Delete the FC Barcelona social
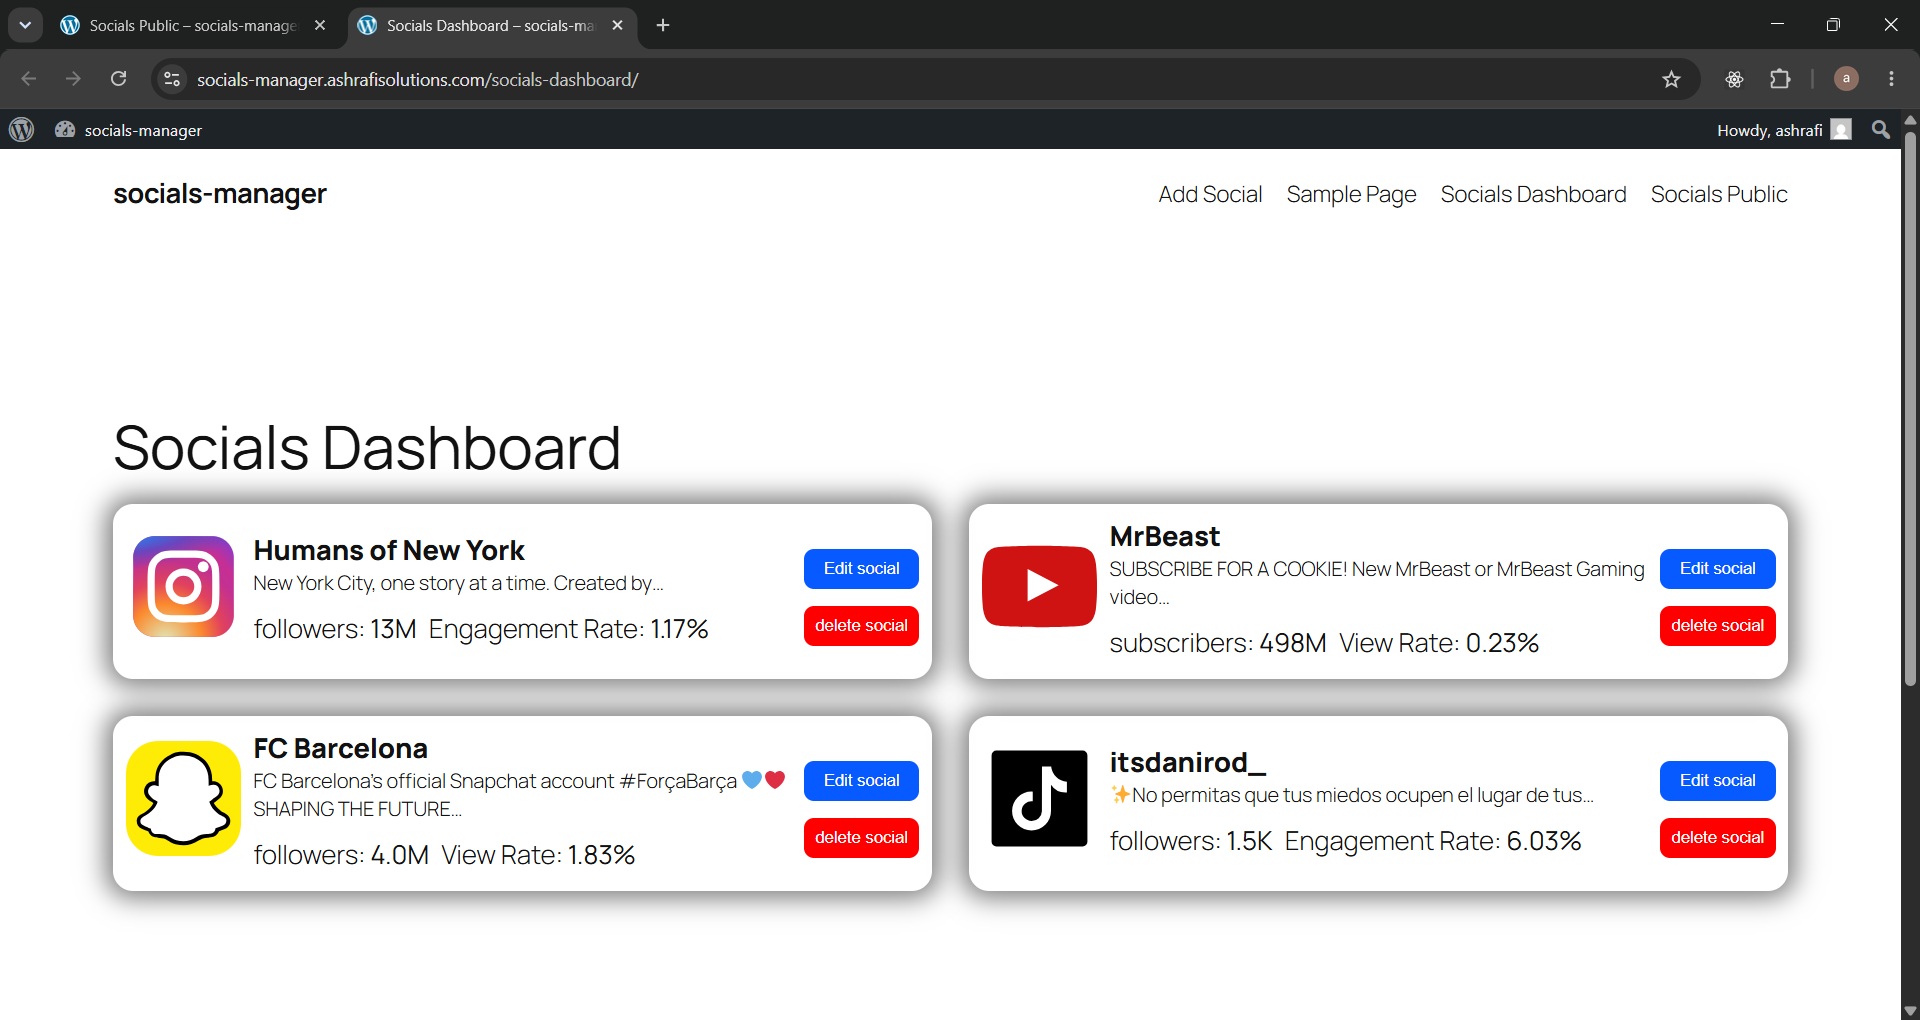This screenshot has width=1920, height=1020. tap(861, 837)
